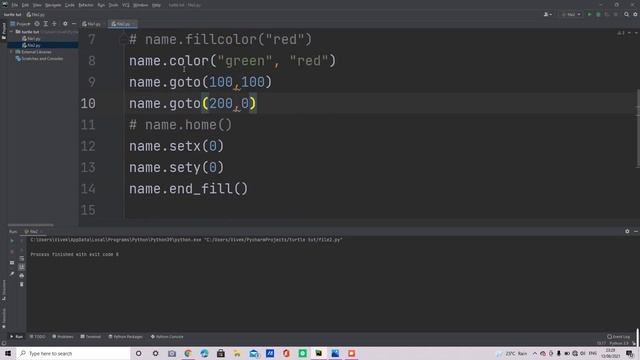Open the Event Log
This screenshot has width=640, height=360.
(618, 337)
